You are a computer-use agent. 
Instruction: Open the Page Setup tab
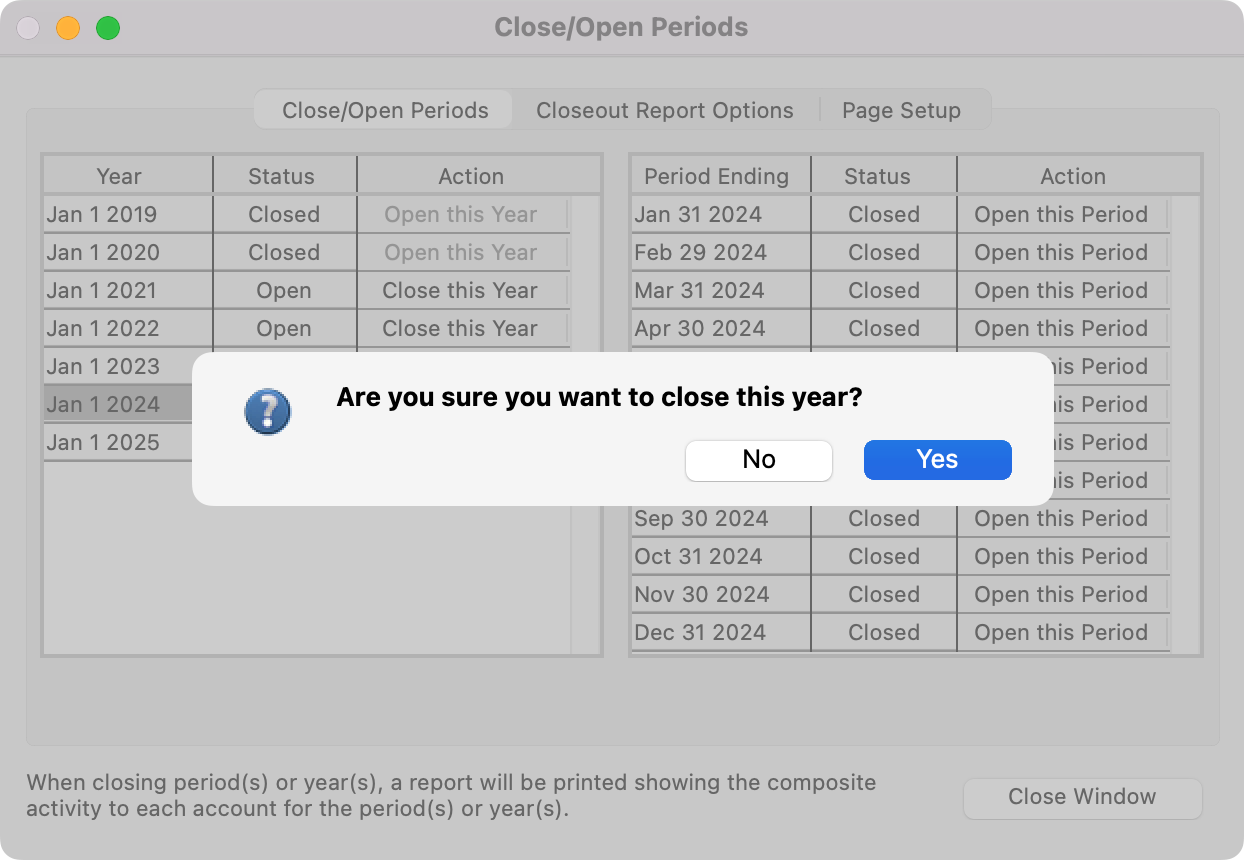(901, 110)
